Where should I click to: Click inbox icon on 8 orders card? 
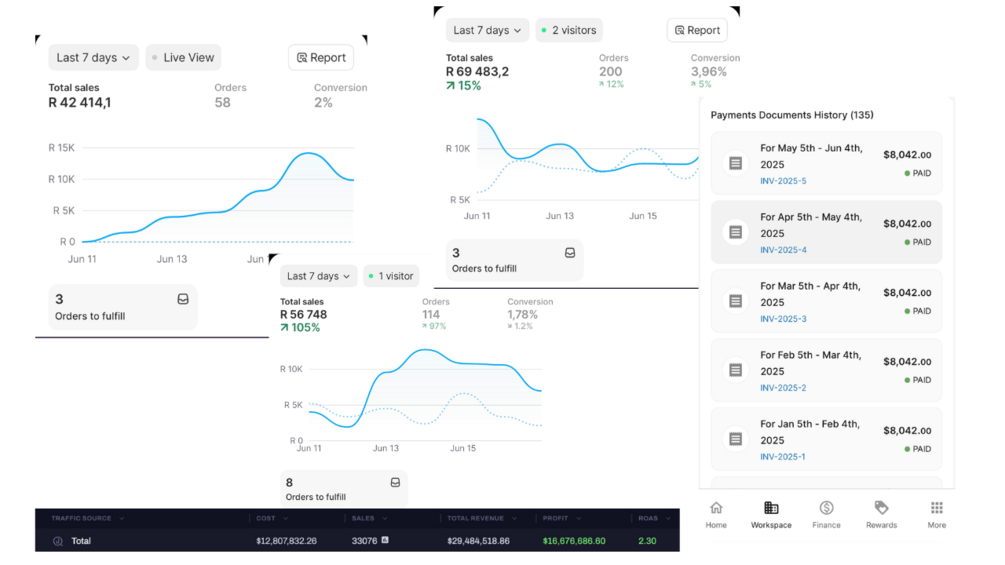pos(395,482)
